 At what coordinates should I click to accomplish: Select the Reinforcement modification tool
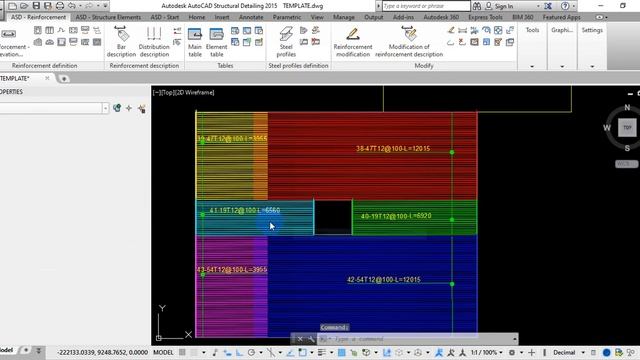click(353, 42)
